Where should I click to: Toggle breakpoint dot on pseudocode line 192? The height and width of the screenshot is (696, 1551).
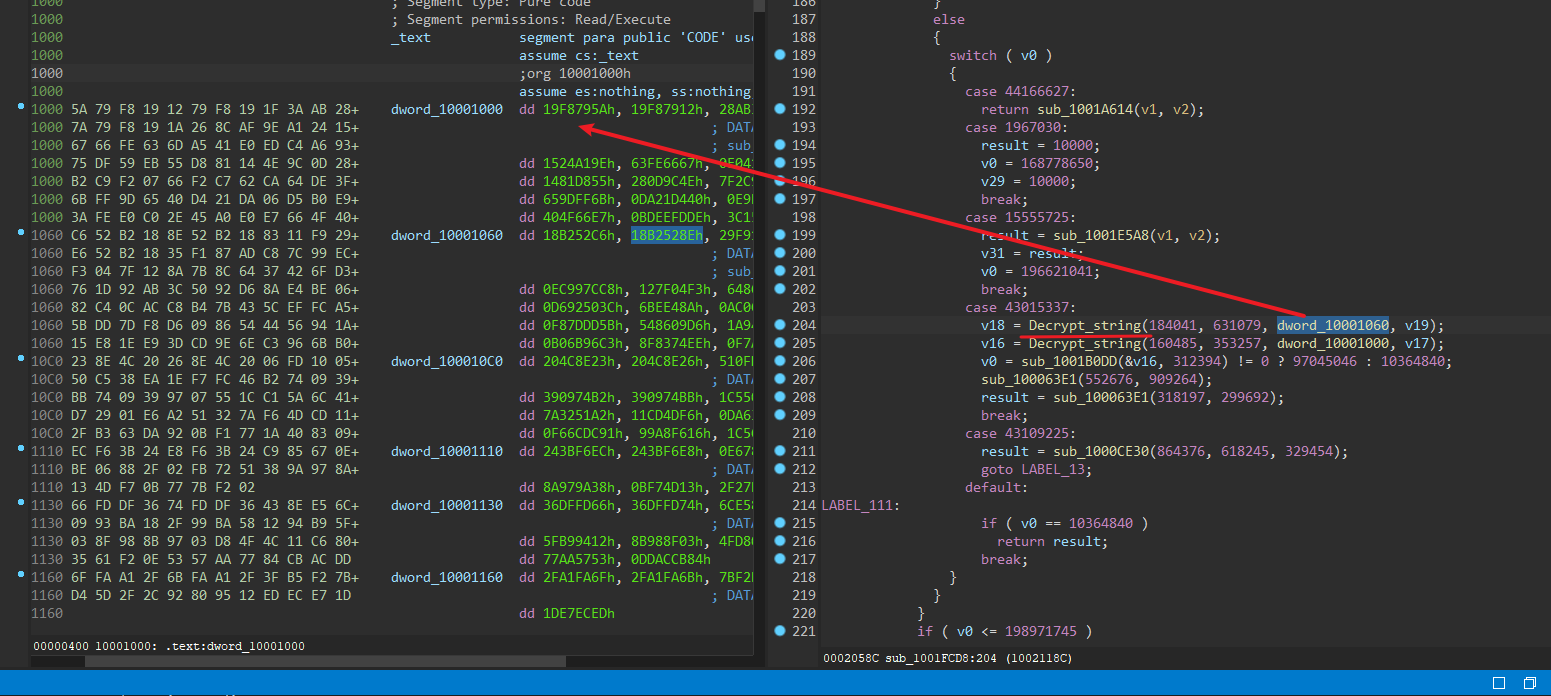click(780, 109)
